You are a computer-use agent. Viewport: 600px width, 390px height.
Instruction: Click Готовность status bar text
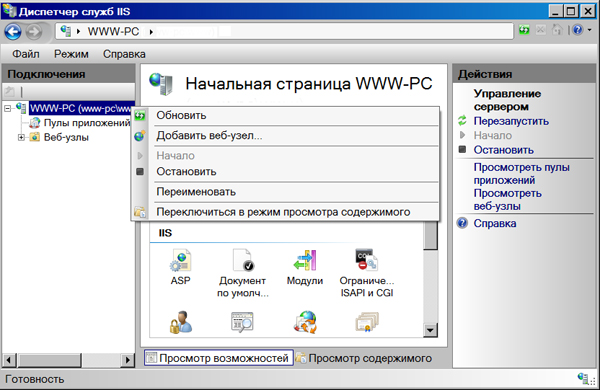[x=34, y=379]
